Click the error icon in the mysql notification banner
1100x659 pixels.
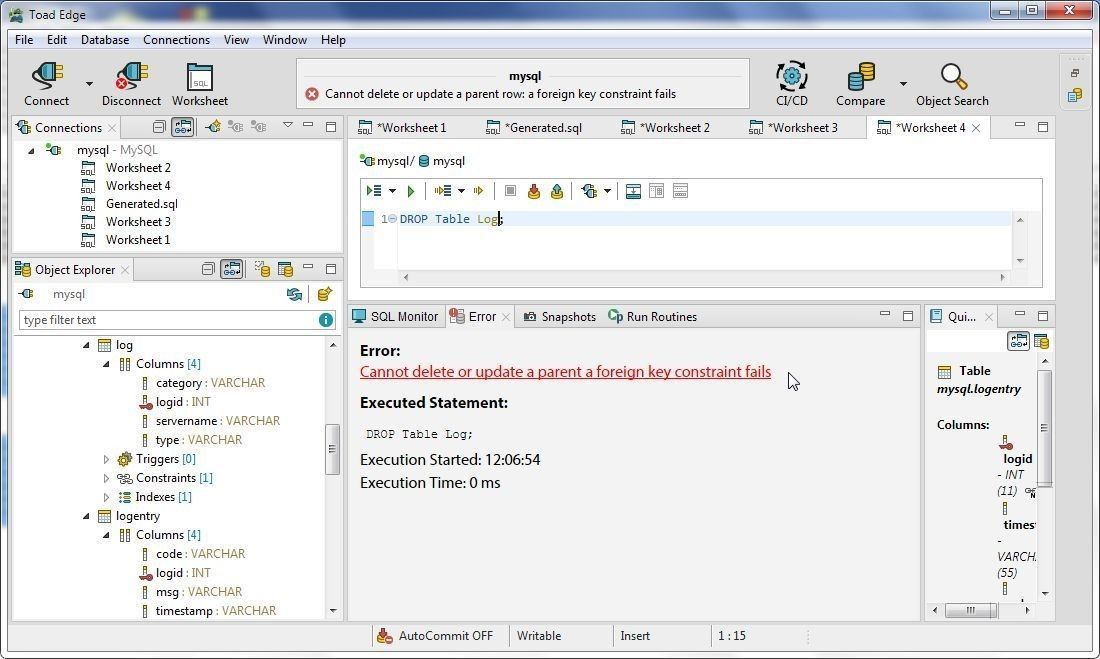[x=312, y=94]
